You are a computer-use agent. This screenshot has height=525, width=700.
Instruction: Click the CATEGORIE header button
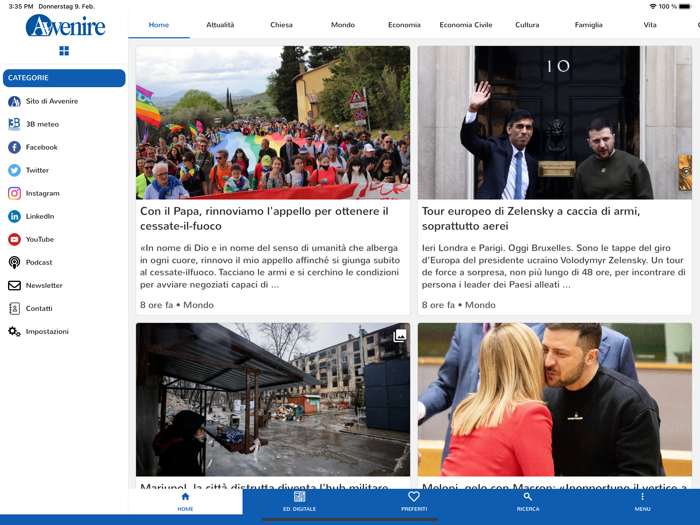(x=64, y=78)
